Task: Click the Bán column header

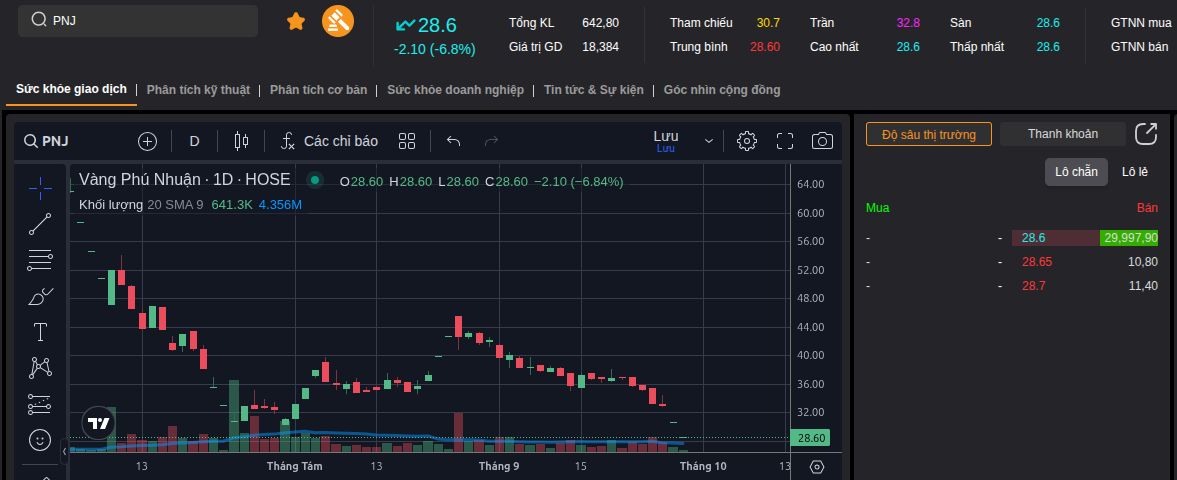Action: tap(1147, 208)
